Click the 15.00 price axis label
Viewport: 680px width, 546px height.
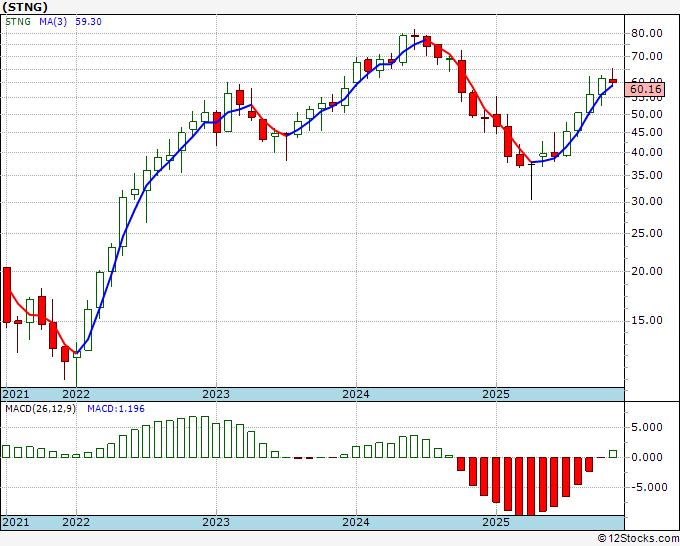click(x=647, y=320)
